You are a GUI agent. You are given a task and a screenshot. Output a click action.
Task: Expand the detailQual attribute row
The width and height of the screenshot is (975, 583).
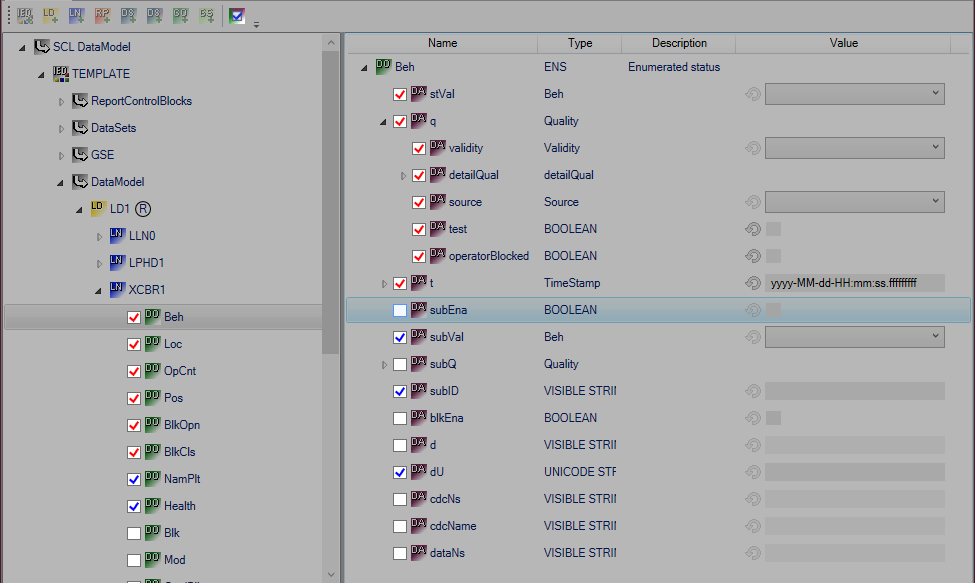click(x=403, y=176)
